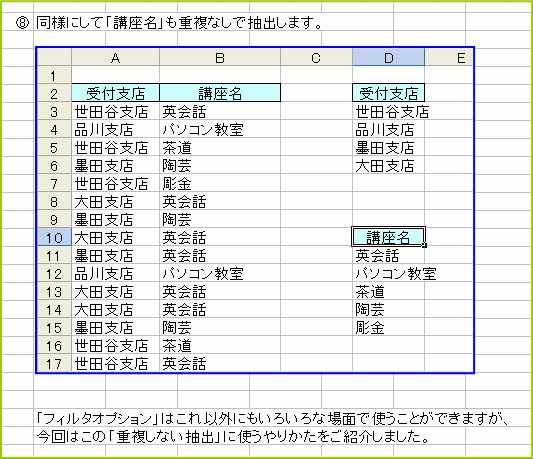Click the select-all corner of the sheet
The image size is (533, 459).
pyautogui.click(x=54, y=57)
